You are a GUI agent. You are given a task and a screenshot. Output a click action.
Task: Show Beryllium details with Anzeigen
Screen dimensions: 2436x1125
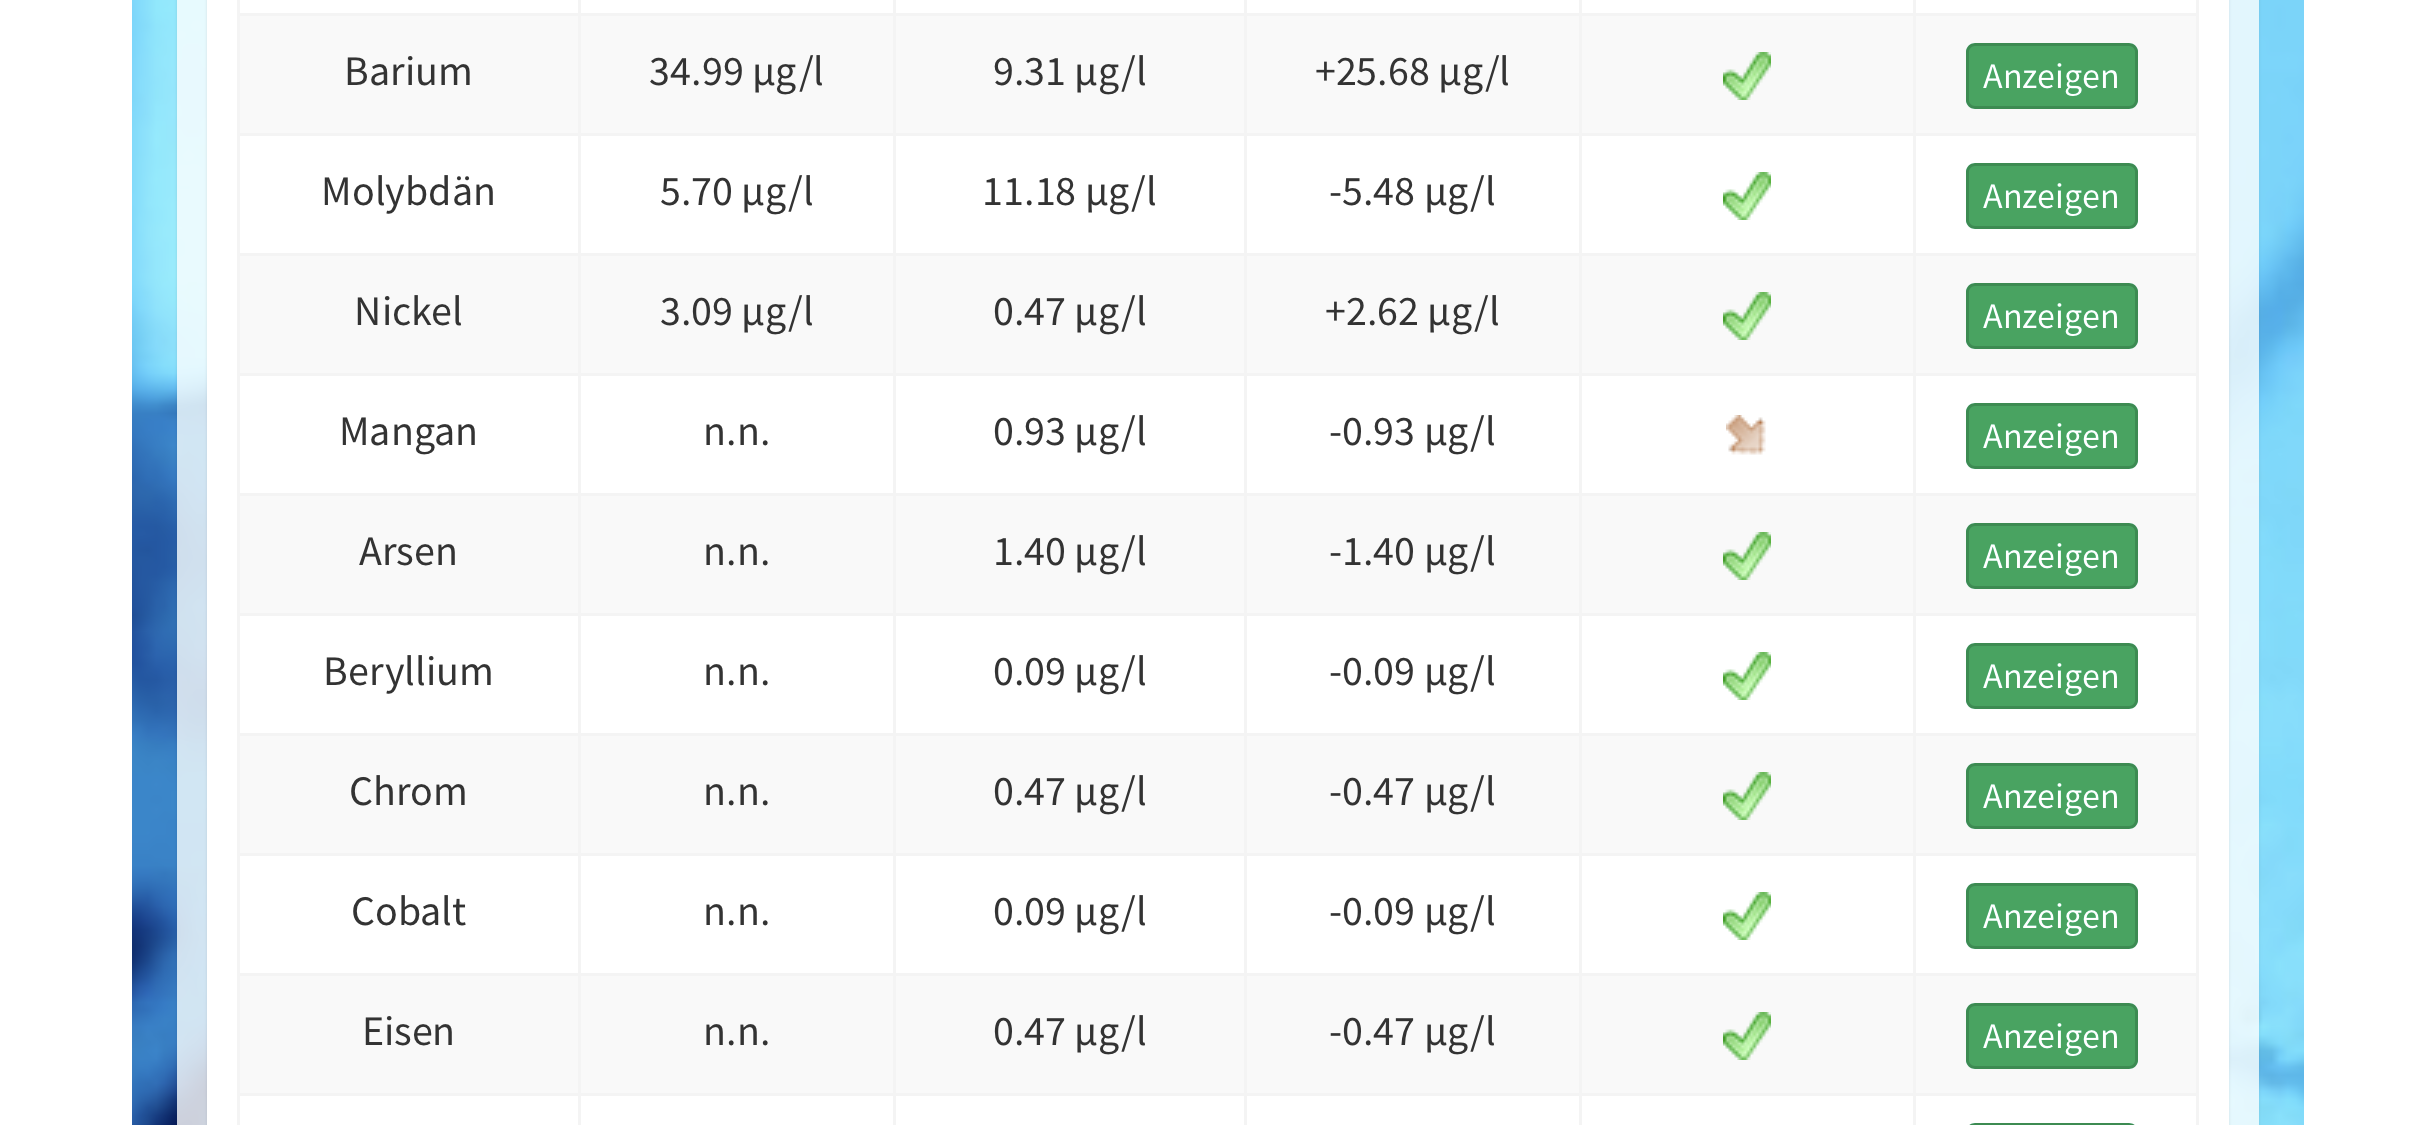coord(2051,676)
